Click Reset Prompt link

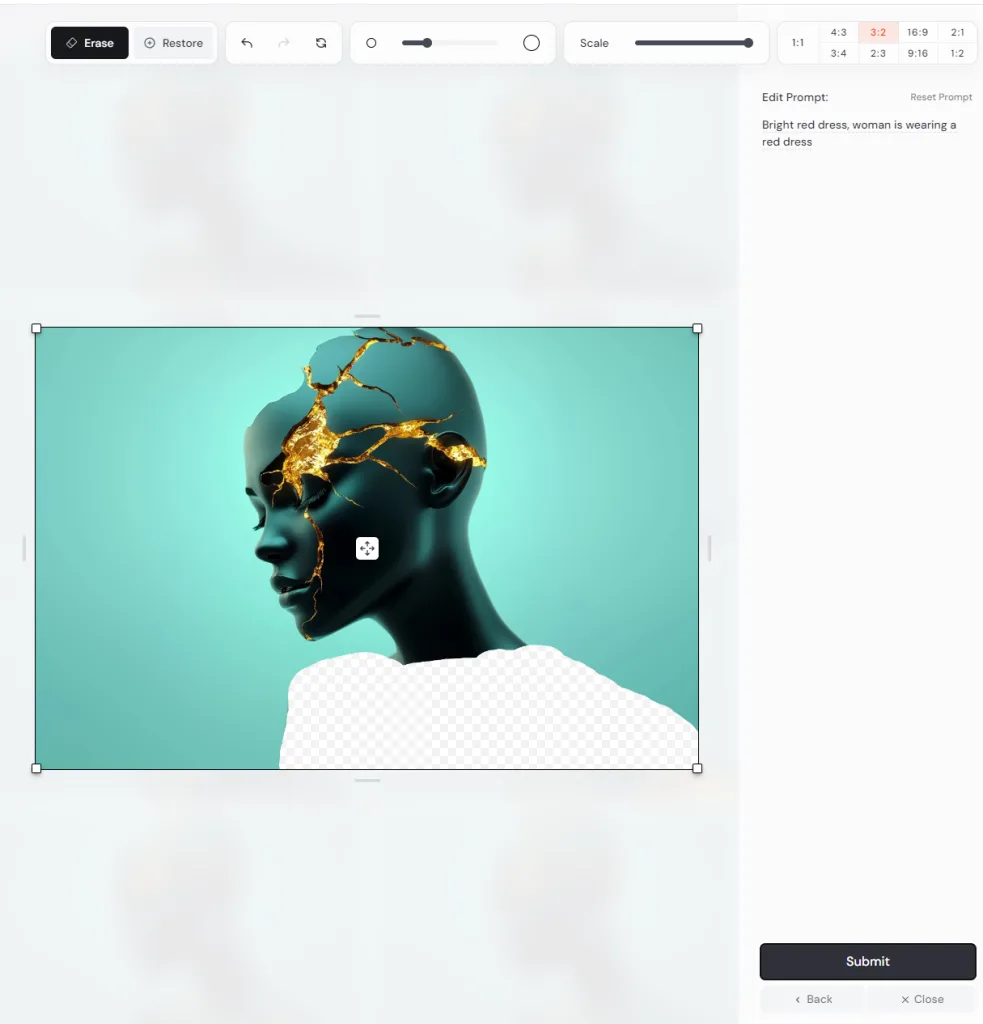940,97
